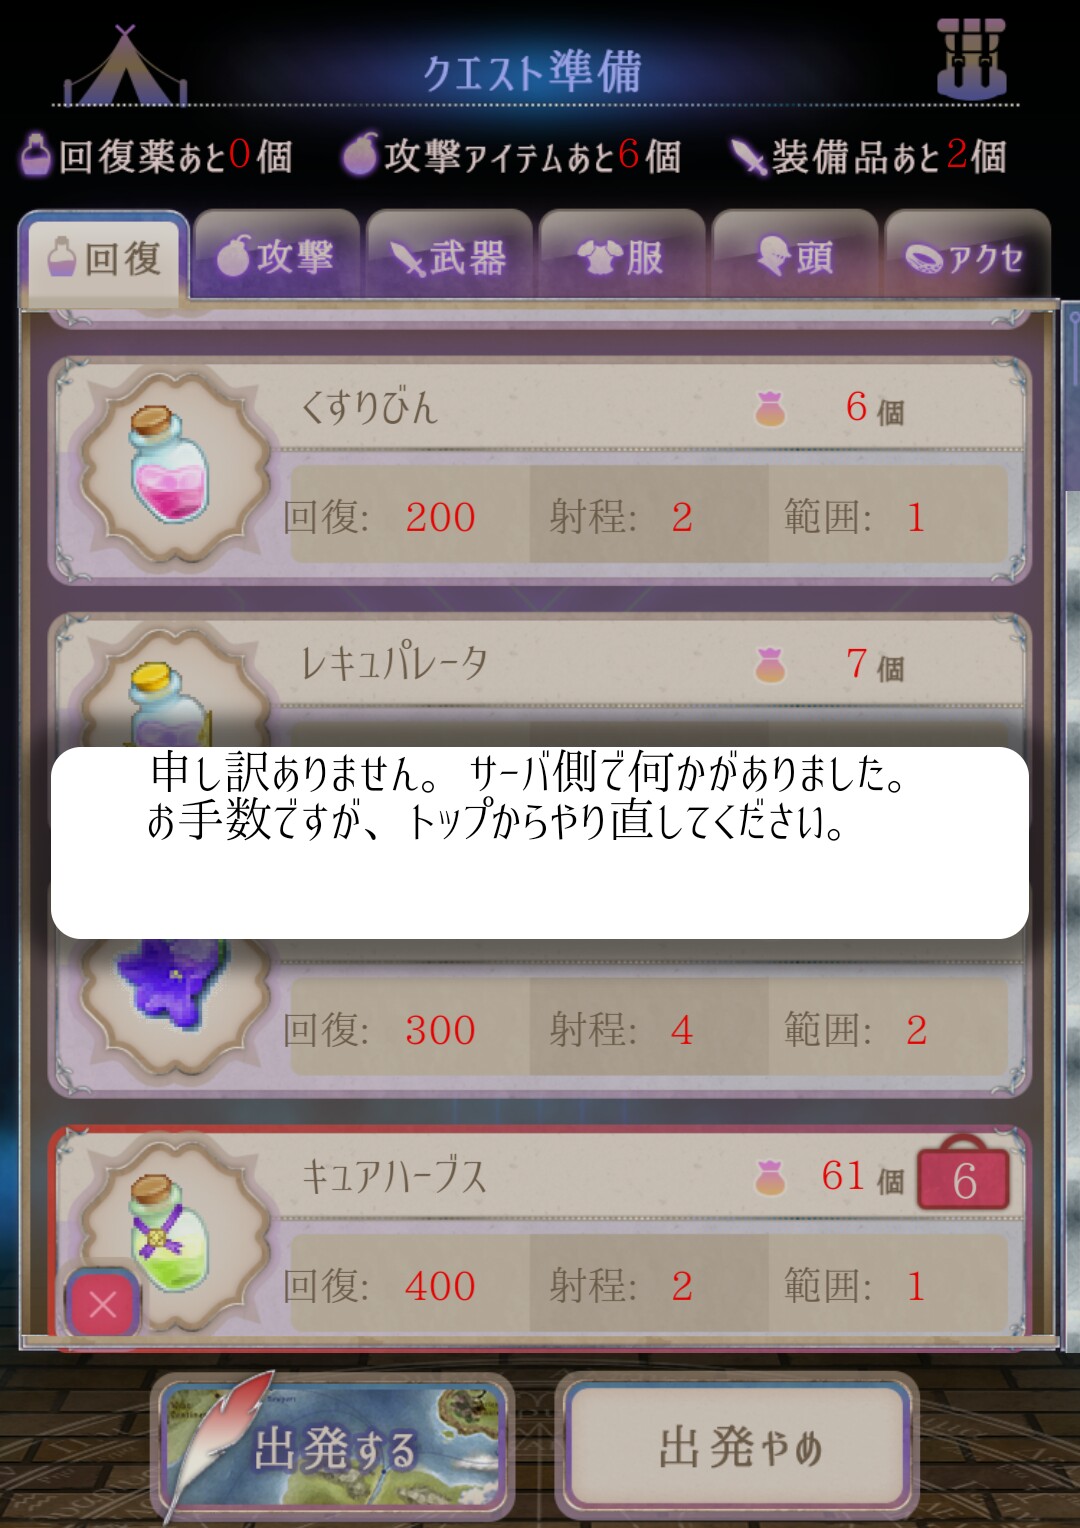Image resolution: width=1080 pixels, height=1528 pixels.
Task: Switch to the 攻撃 tab
Action: pos(276,256)
